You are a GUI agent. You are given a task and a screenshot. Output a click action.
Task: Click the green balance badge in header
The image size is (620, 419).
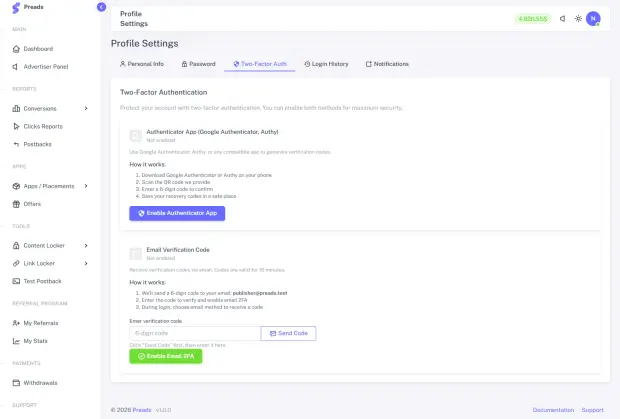point(533,19)
